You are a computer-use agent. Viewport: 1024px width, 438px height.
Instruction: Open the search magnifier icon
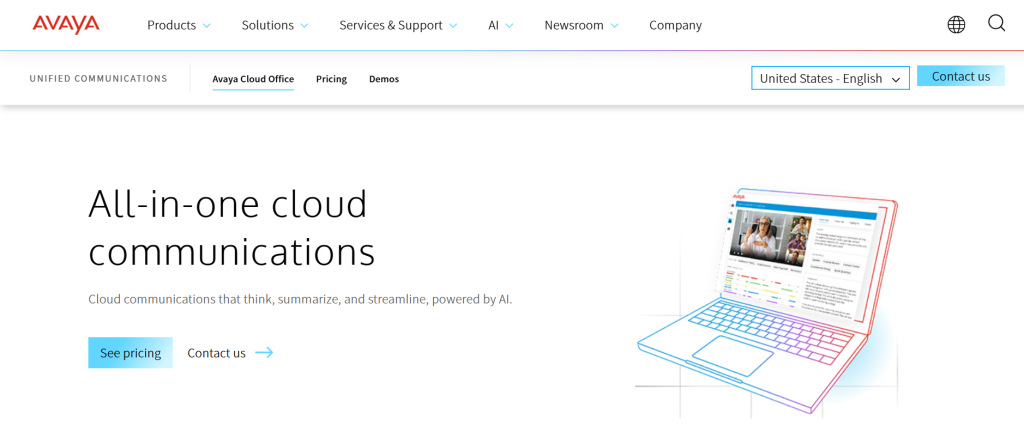(996, 24)
